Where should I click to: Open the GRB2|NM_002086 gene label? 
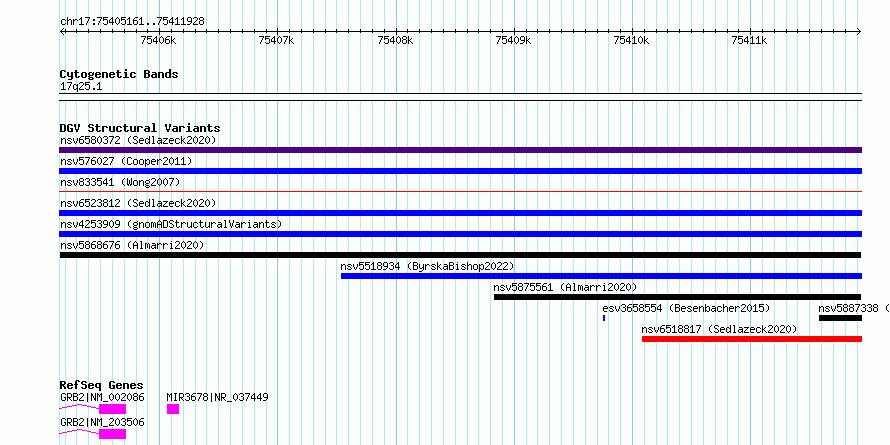tap(102, 397)
